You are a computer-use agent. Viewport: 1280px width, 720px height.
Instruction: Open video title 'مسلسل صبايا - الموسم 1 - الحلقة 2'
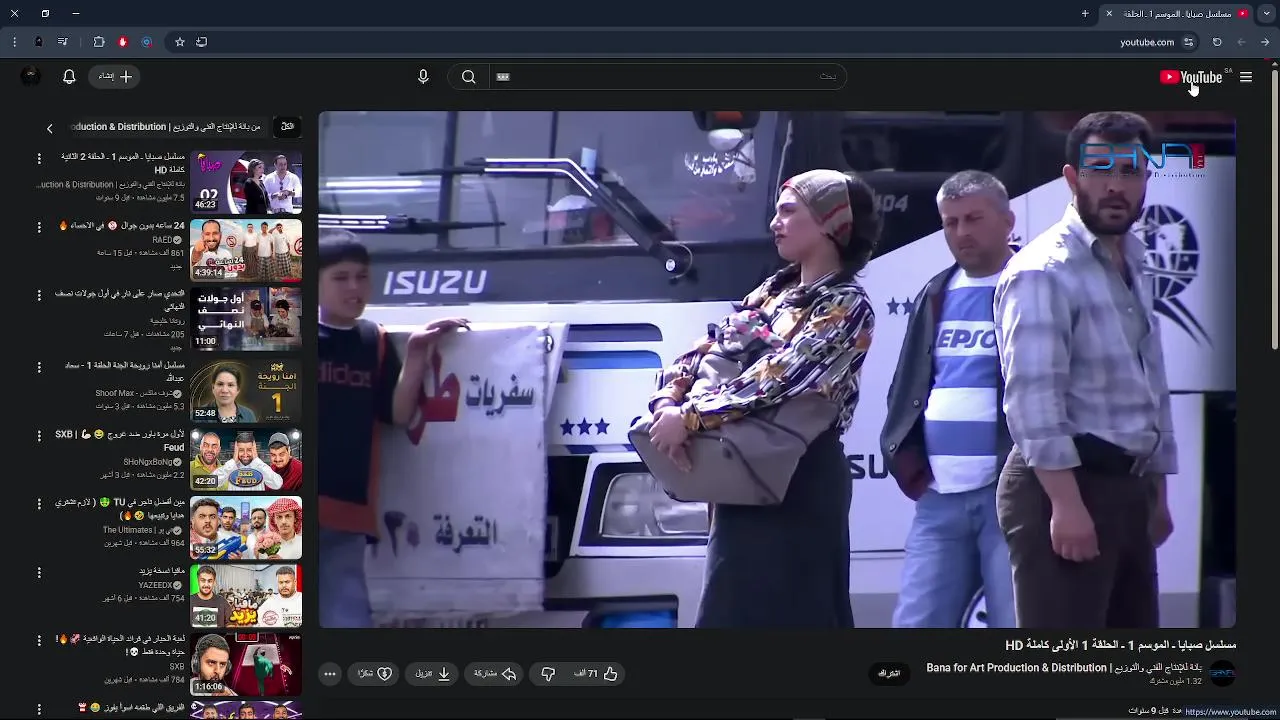(x=123, y=163)
